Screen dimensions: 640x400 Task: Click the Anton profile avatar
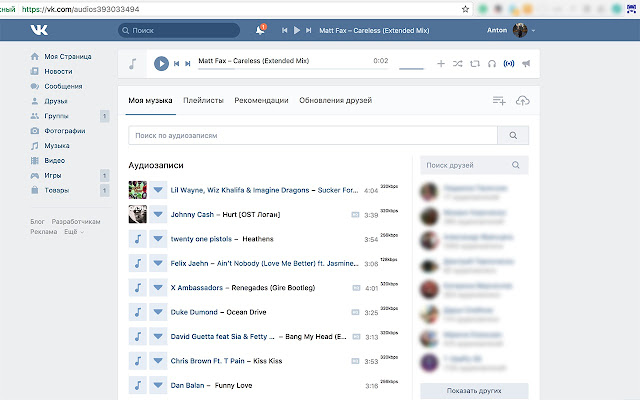520,30
